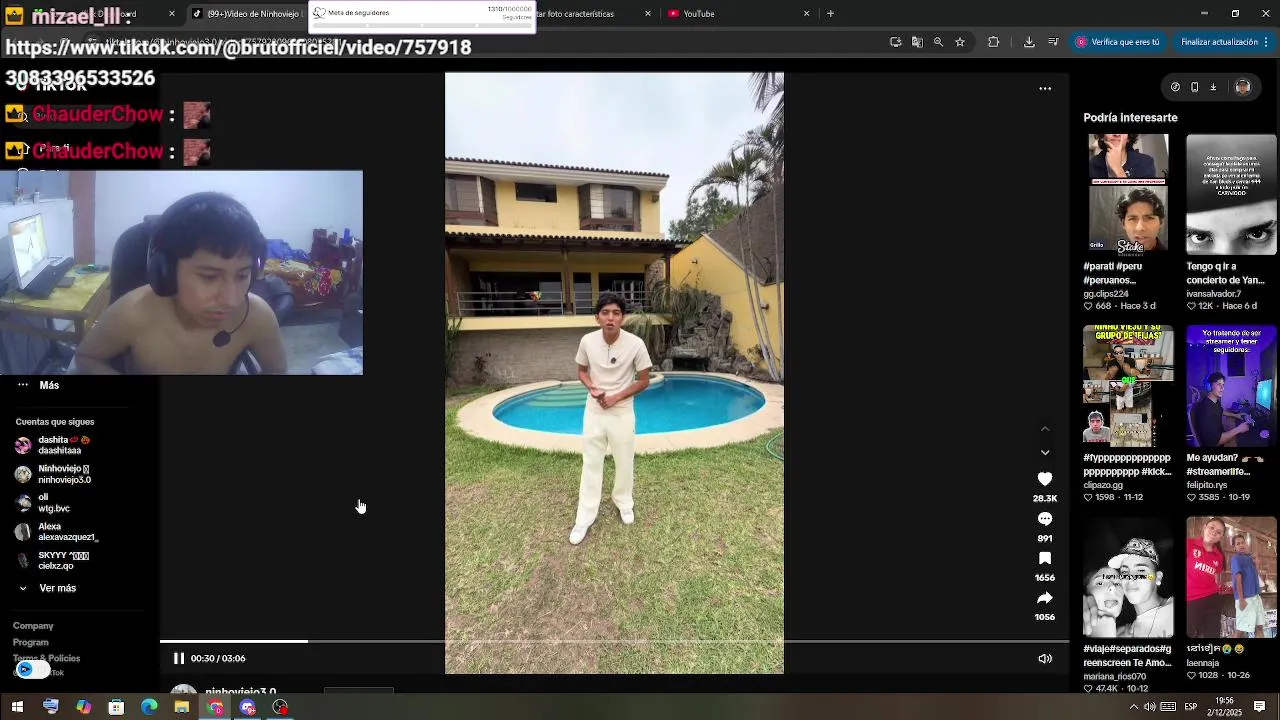
Task: Close the YouTube tab
Action: (806, 14)
